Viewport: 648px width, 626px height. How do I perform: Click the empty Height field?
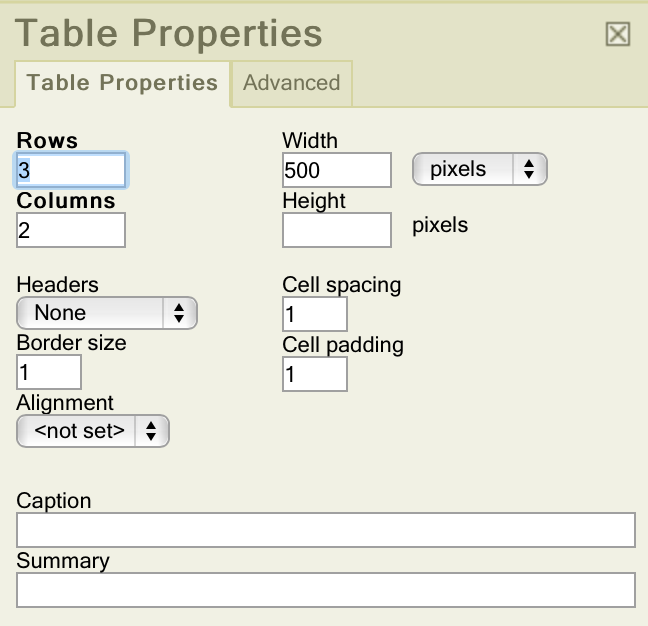[337, 230]
